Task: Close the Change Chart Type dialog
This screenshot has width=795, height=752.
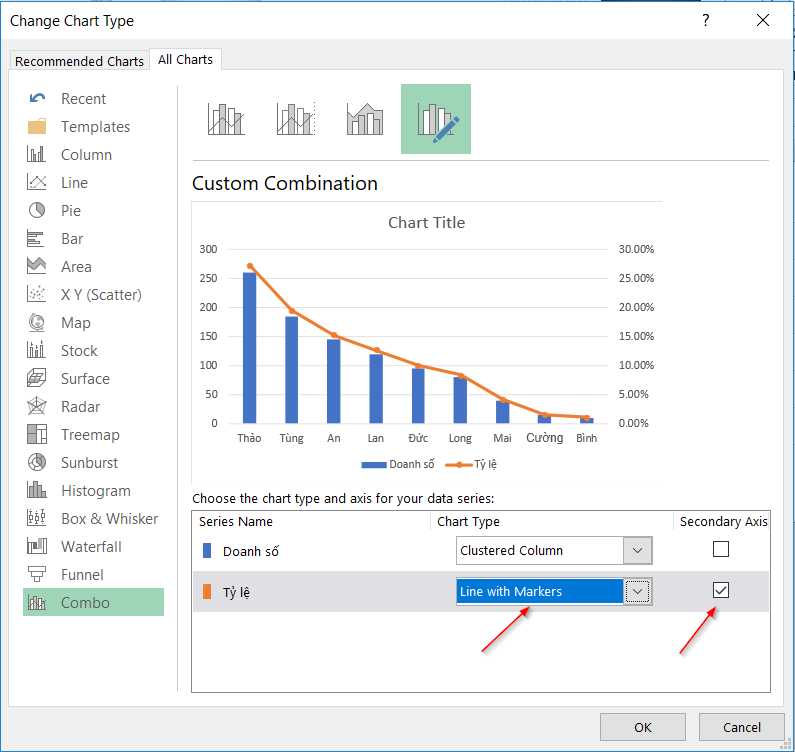Action: [x=763, y=20]
